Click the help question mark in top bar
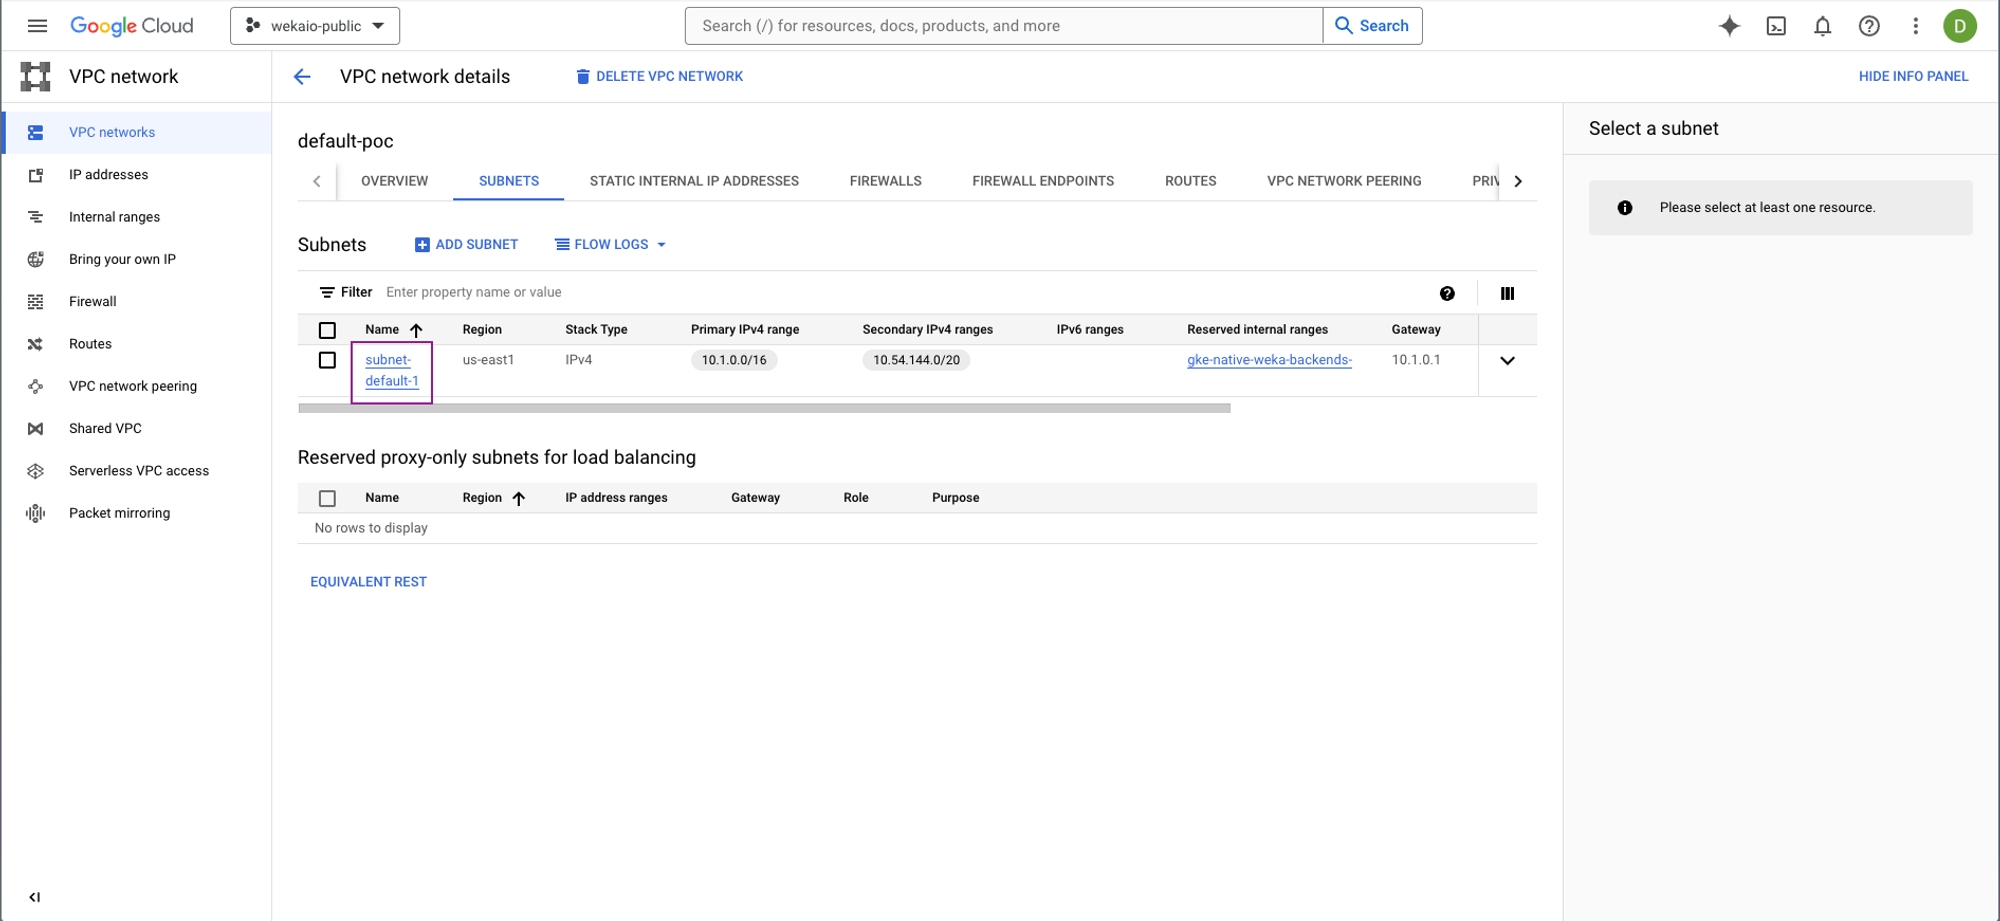Viewport: 2000px width, 921px height. [x=1868, y=26]
